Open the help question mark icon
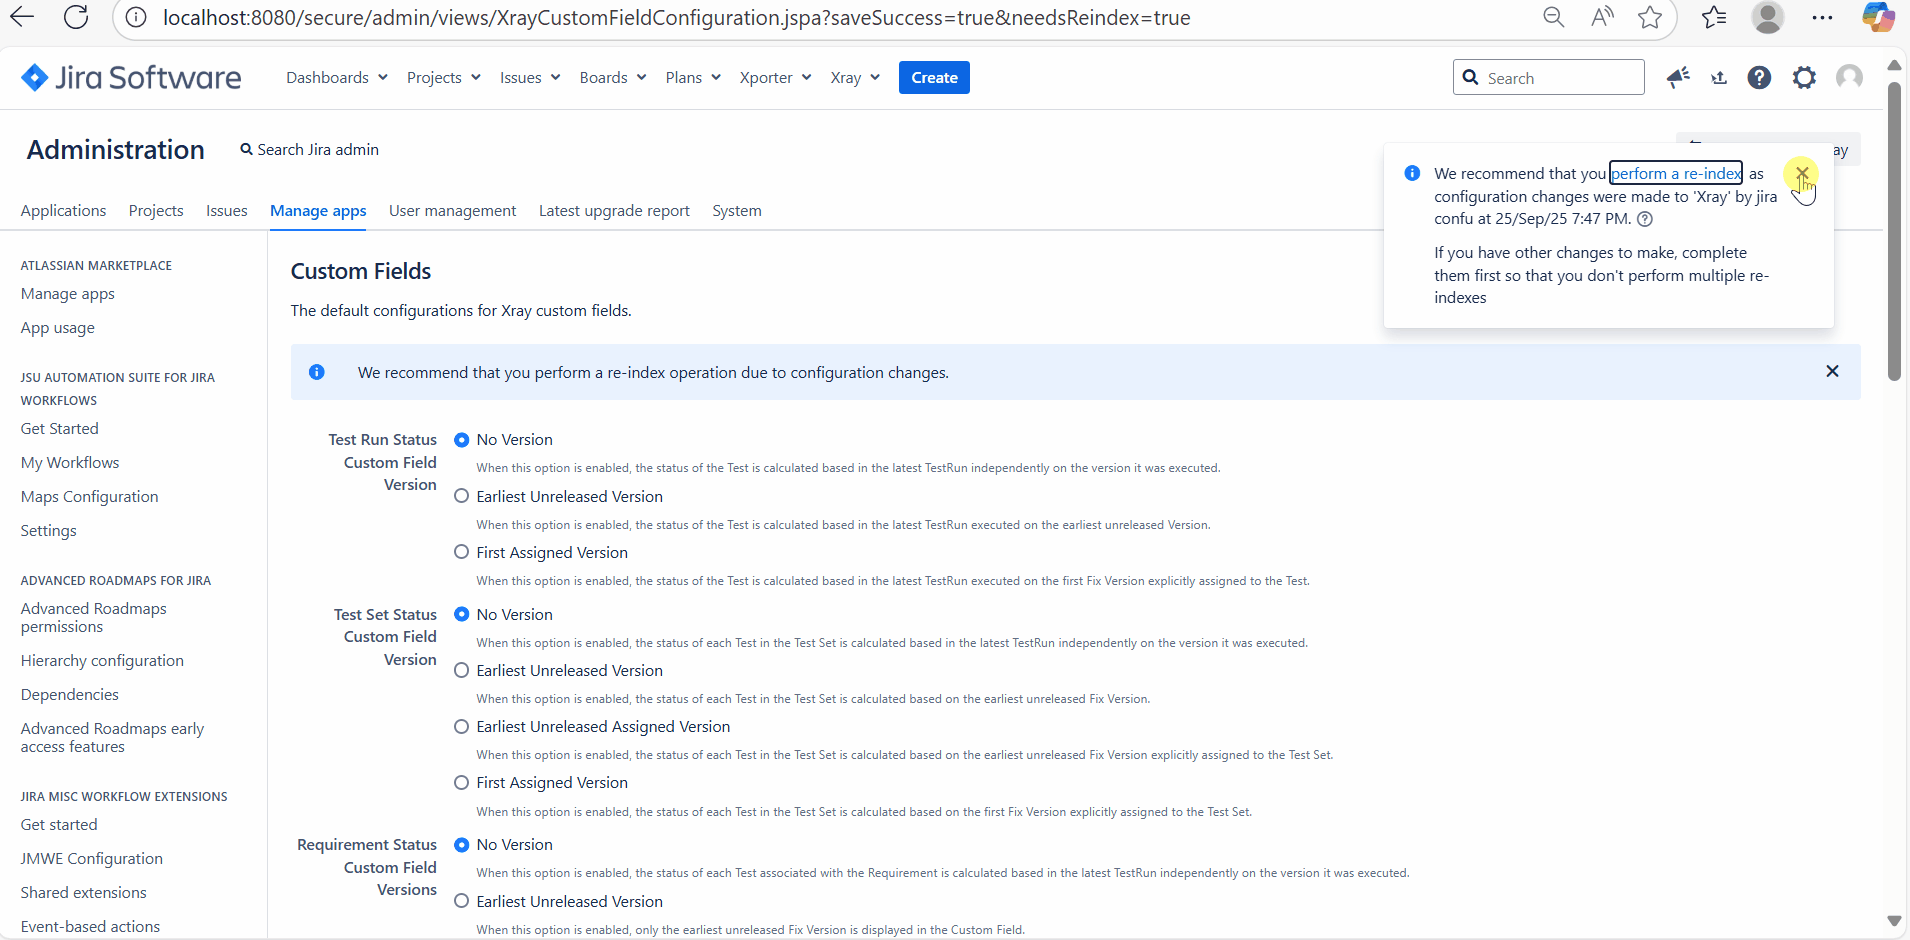1910x940 pixels. (1759, 78)
